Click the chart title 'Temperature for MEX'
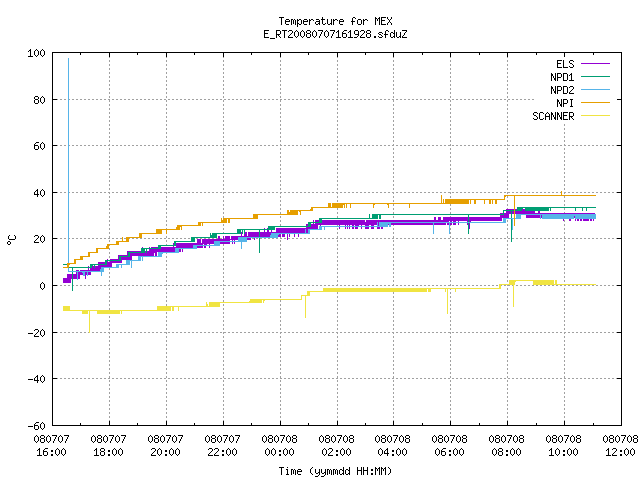The height and width of the screenshot is (480, 640). tap(335, 21)
